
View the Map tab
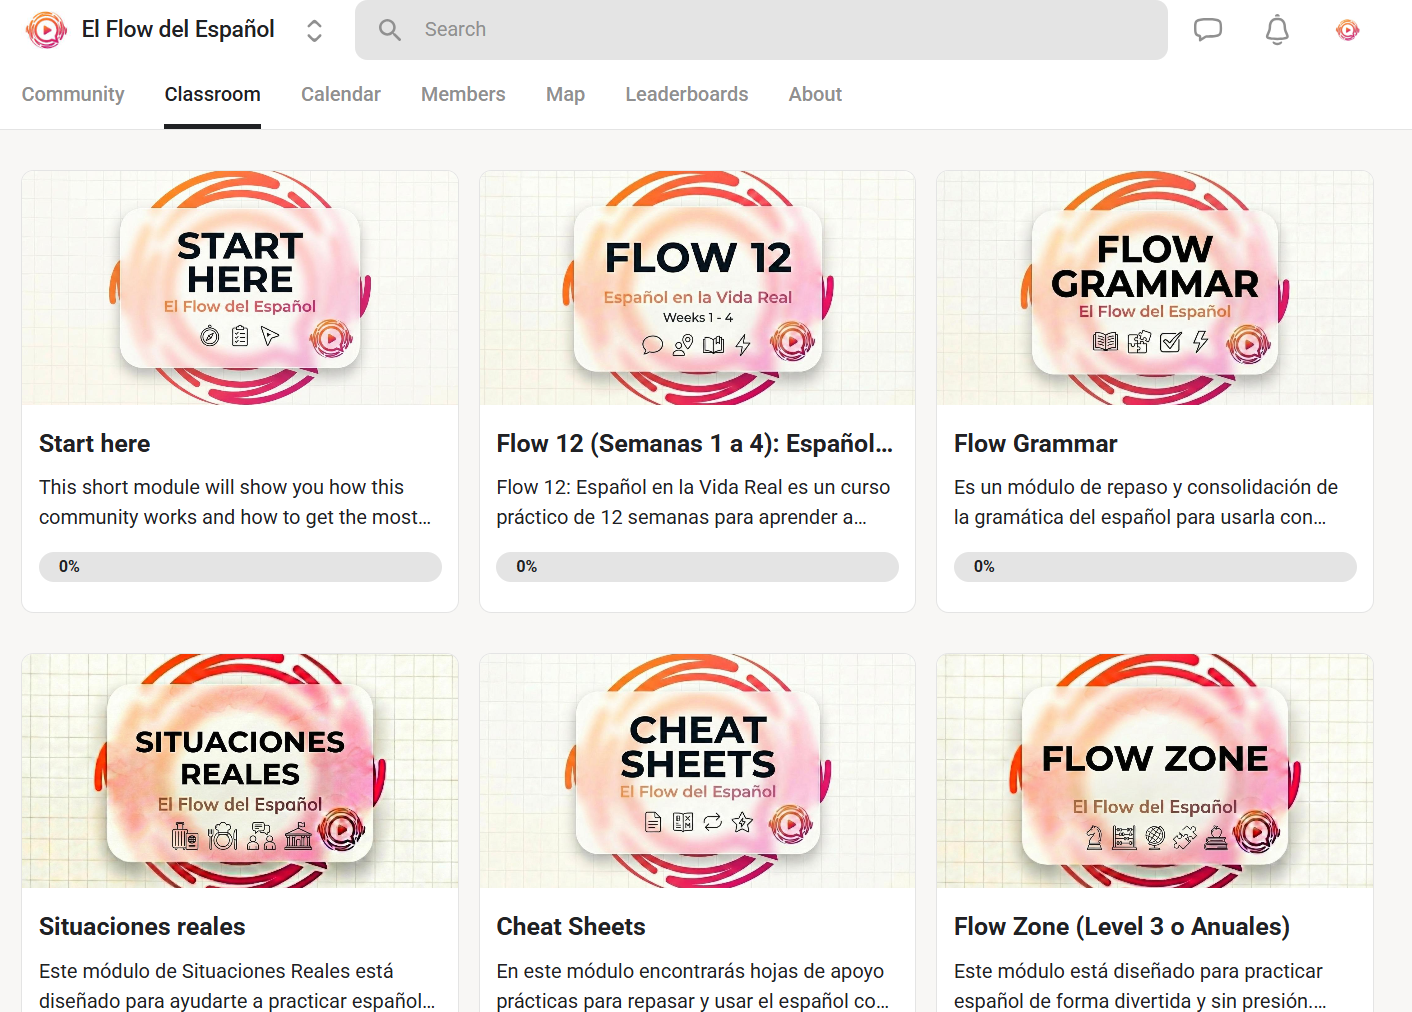(565, 94)
